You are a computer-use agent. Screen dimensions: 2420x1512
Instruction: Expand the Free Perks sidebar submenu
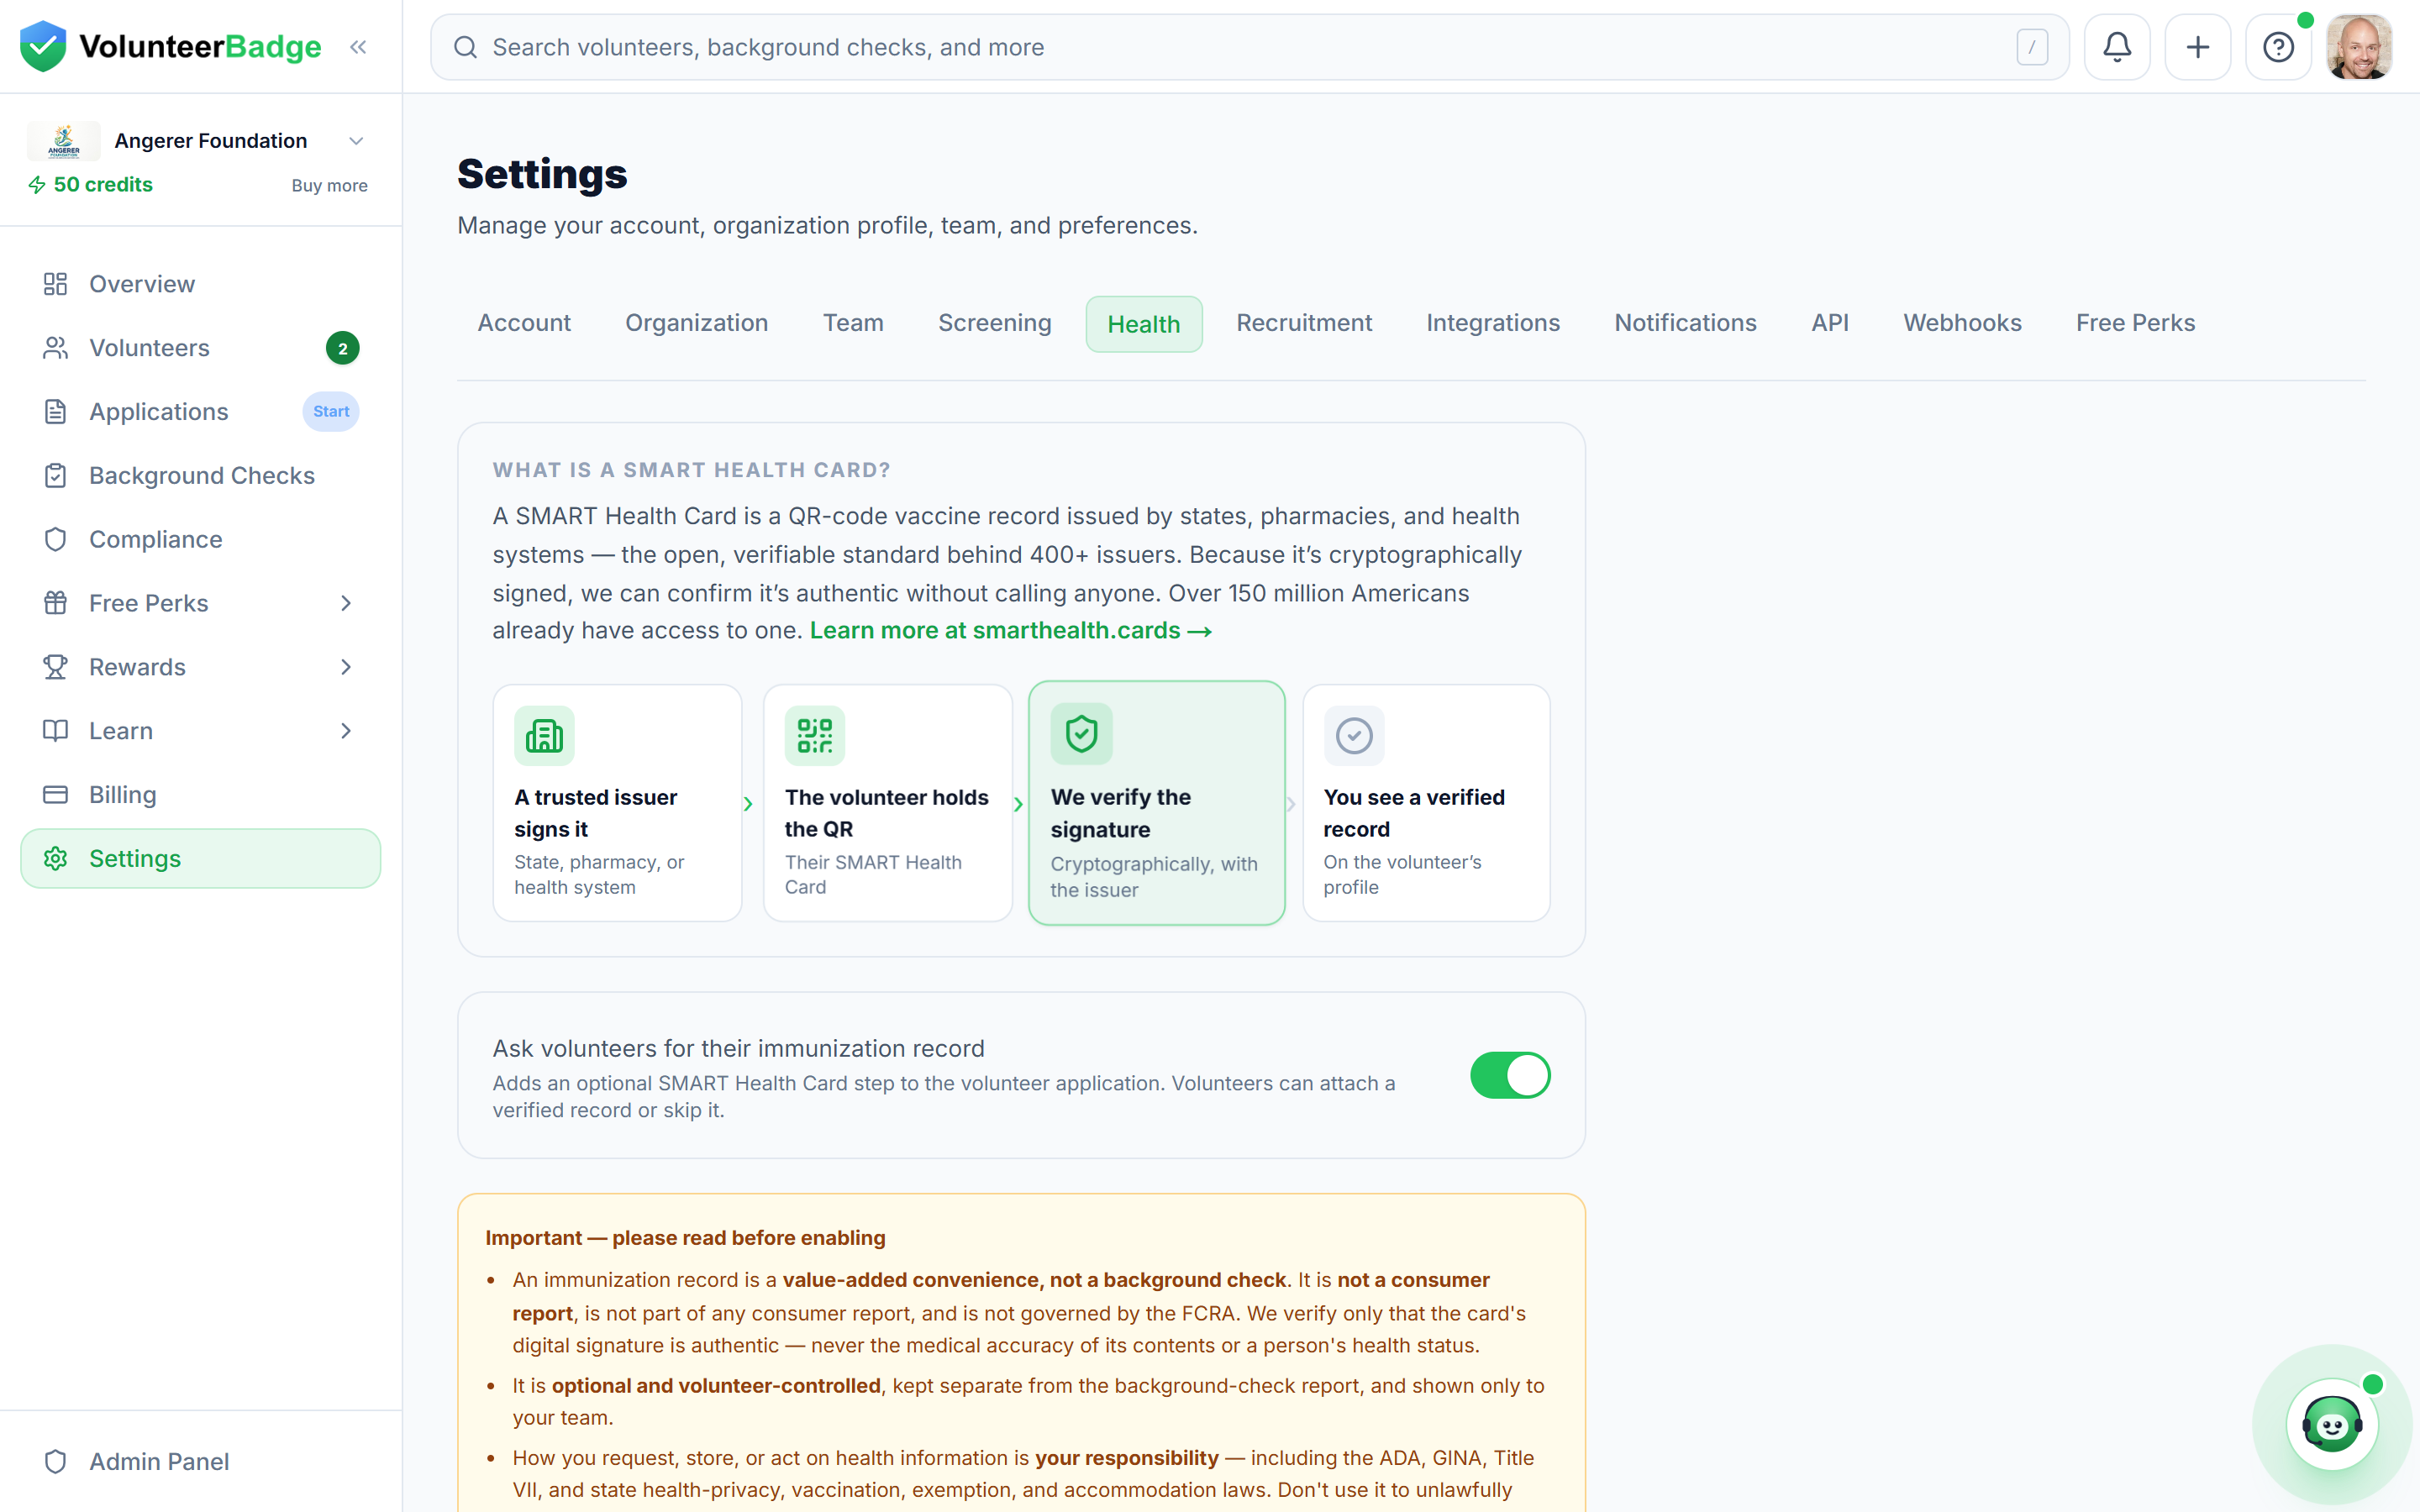tap(346, 603)
